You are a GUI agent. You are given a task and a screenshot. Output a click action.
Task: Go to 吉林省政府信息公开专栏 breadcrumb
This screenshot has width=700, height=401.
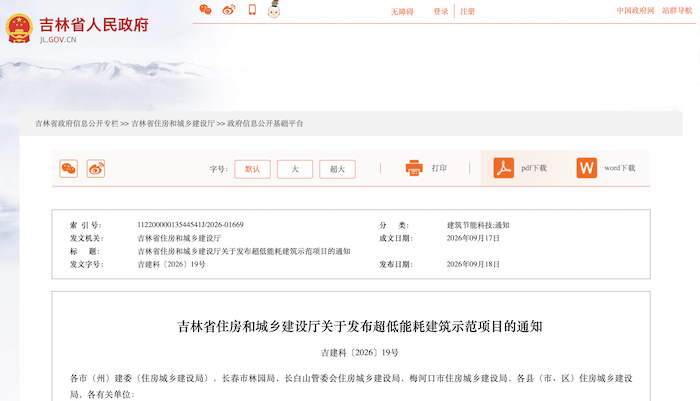tap(77, 124)
